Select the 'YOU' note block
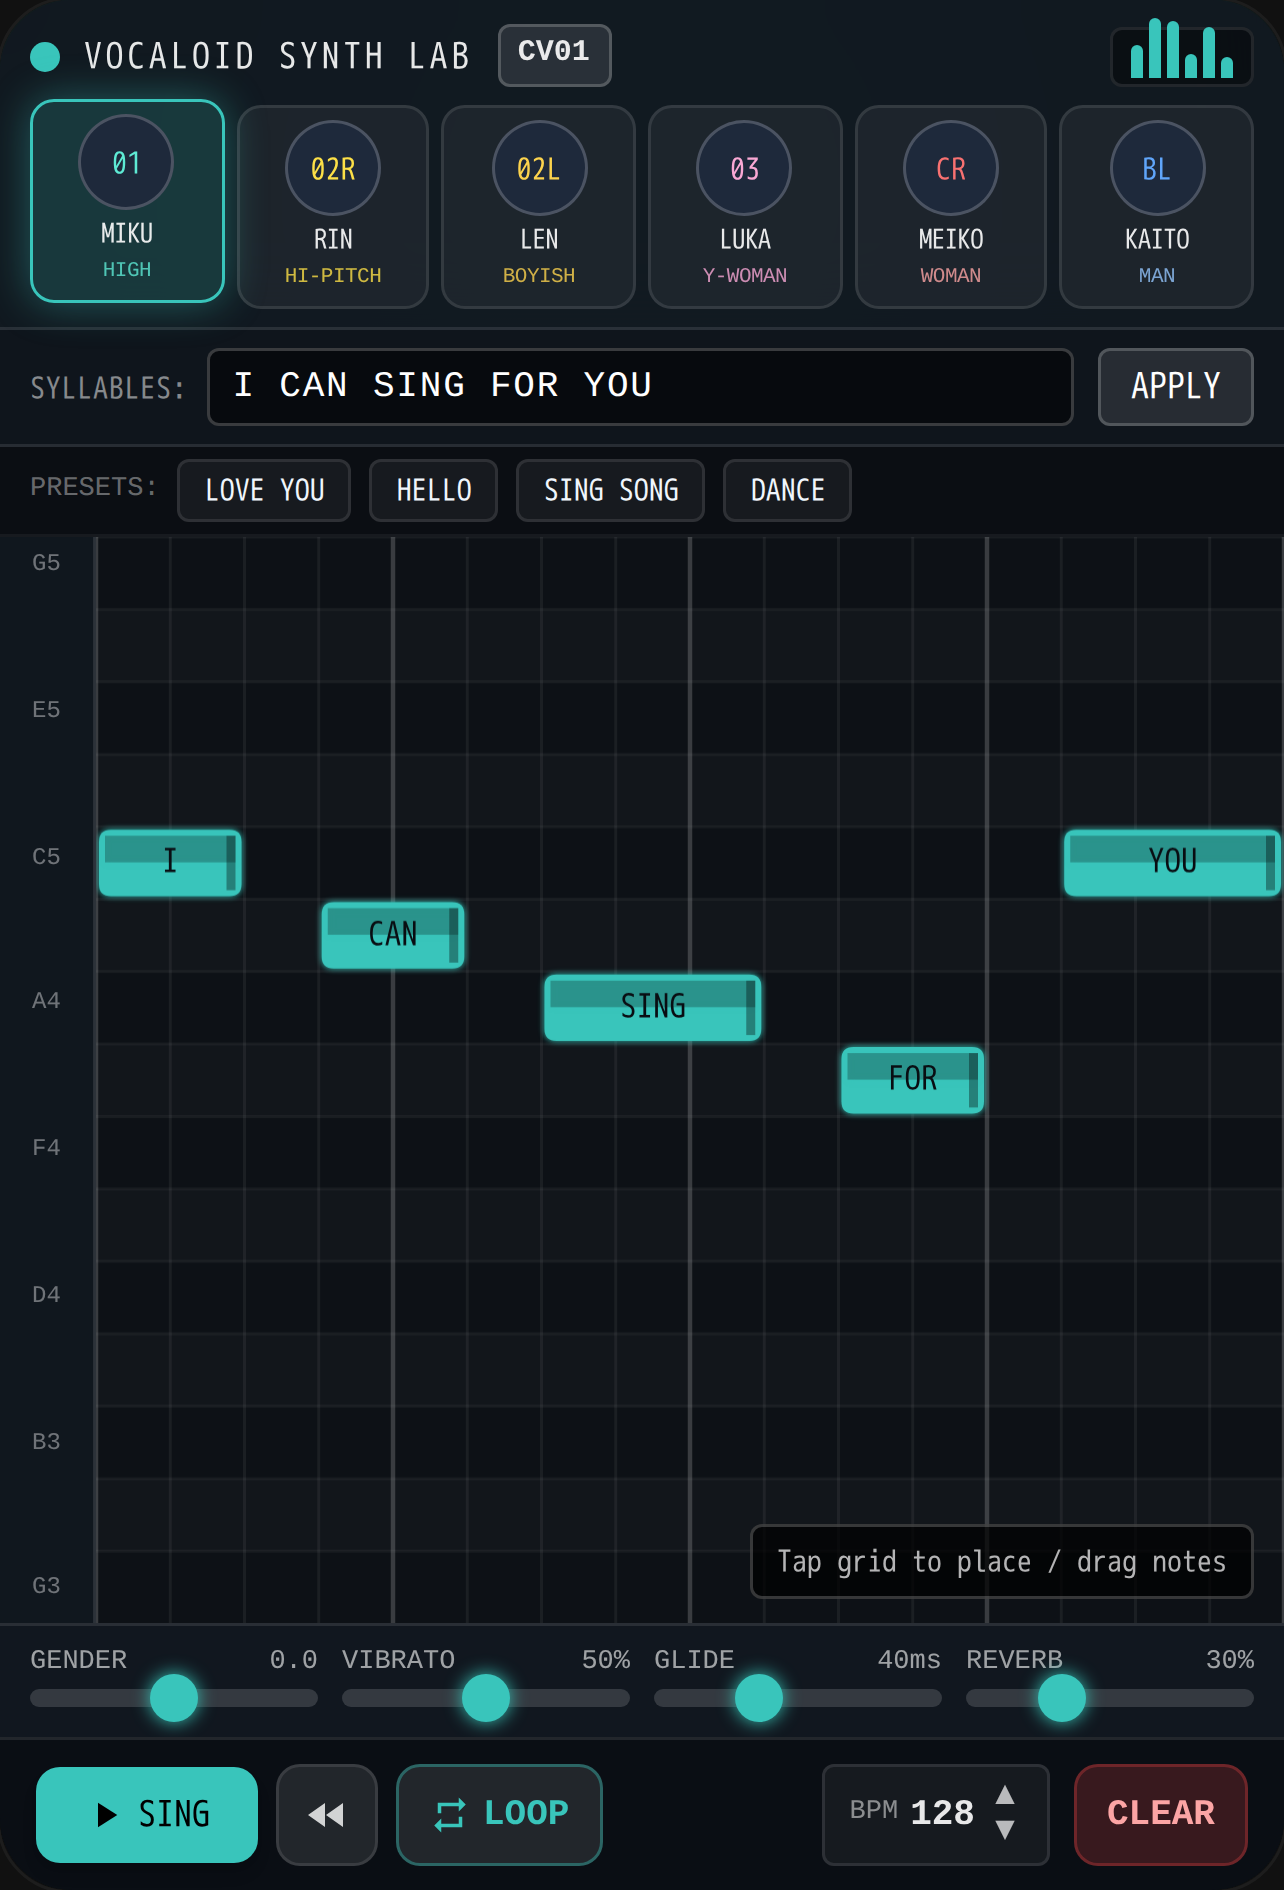Viewport: 1284px width, 1890px height. 1172,862
